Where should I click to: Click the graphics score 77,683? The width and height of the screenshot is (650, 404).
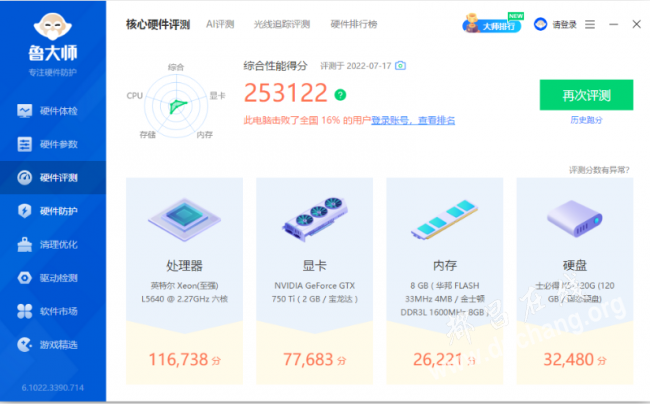tap(308, 359)
